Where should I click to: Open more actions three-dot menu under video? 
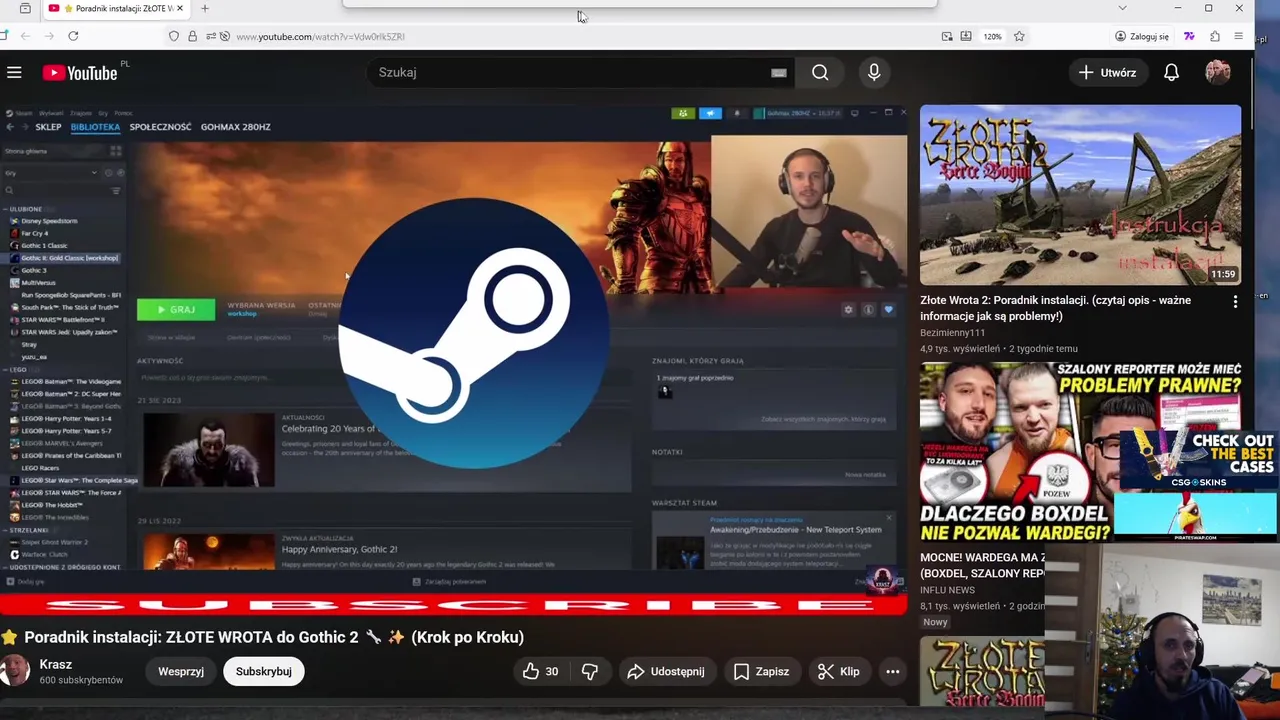pyautogui.click(x=893, y=671)
